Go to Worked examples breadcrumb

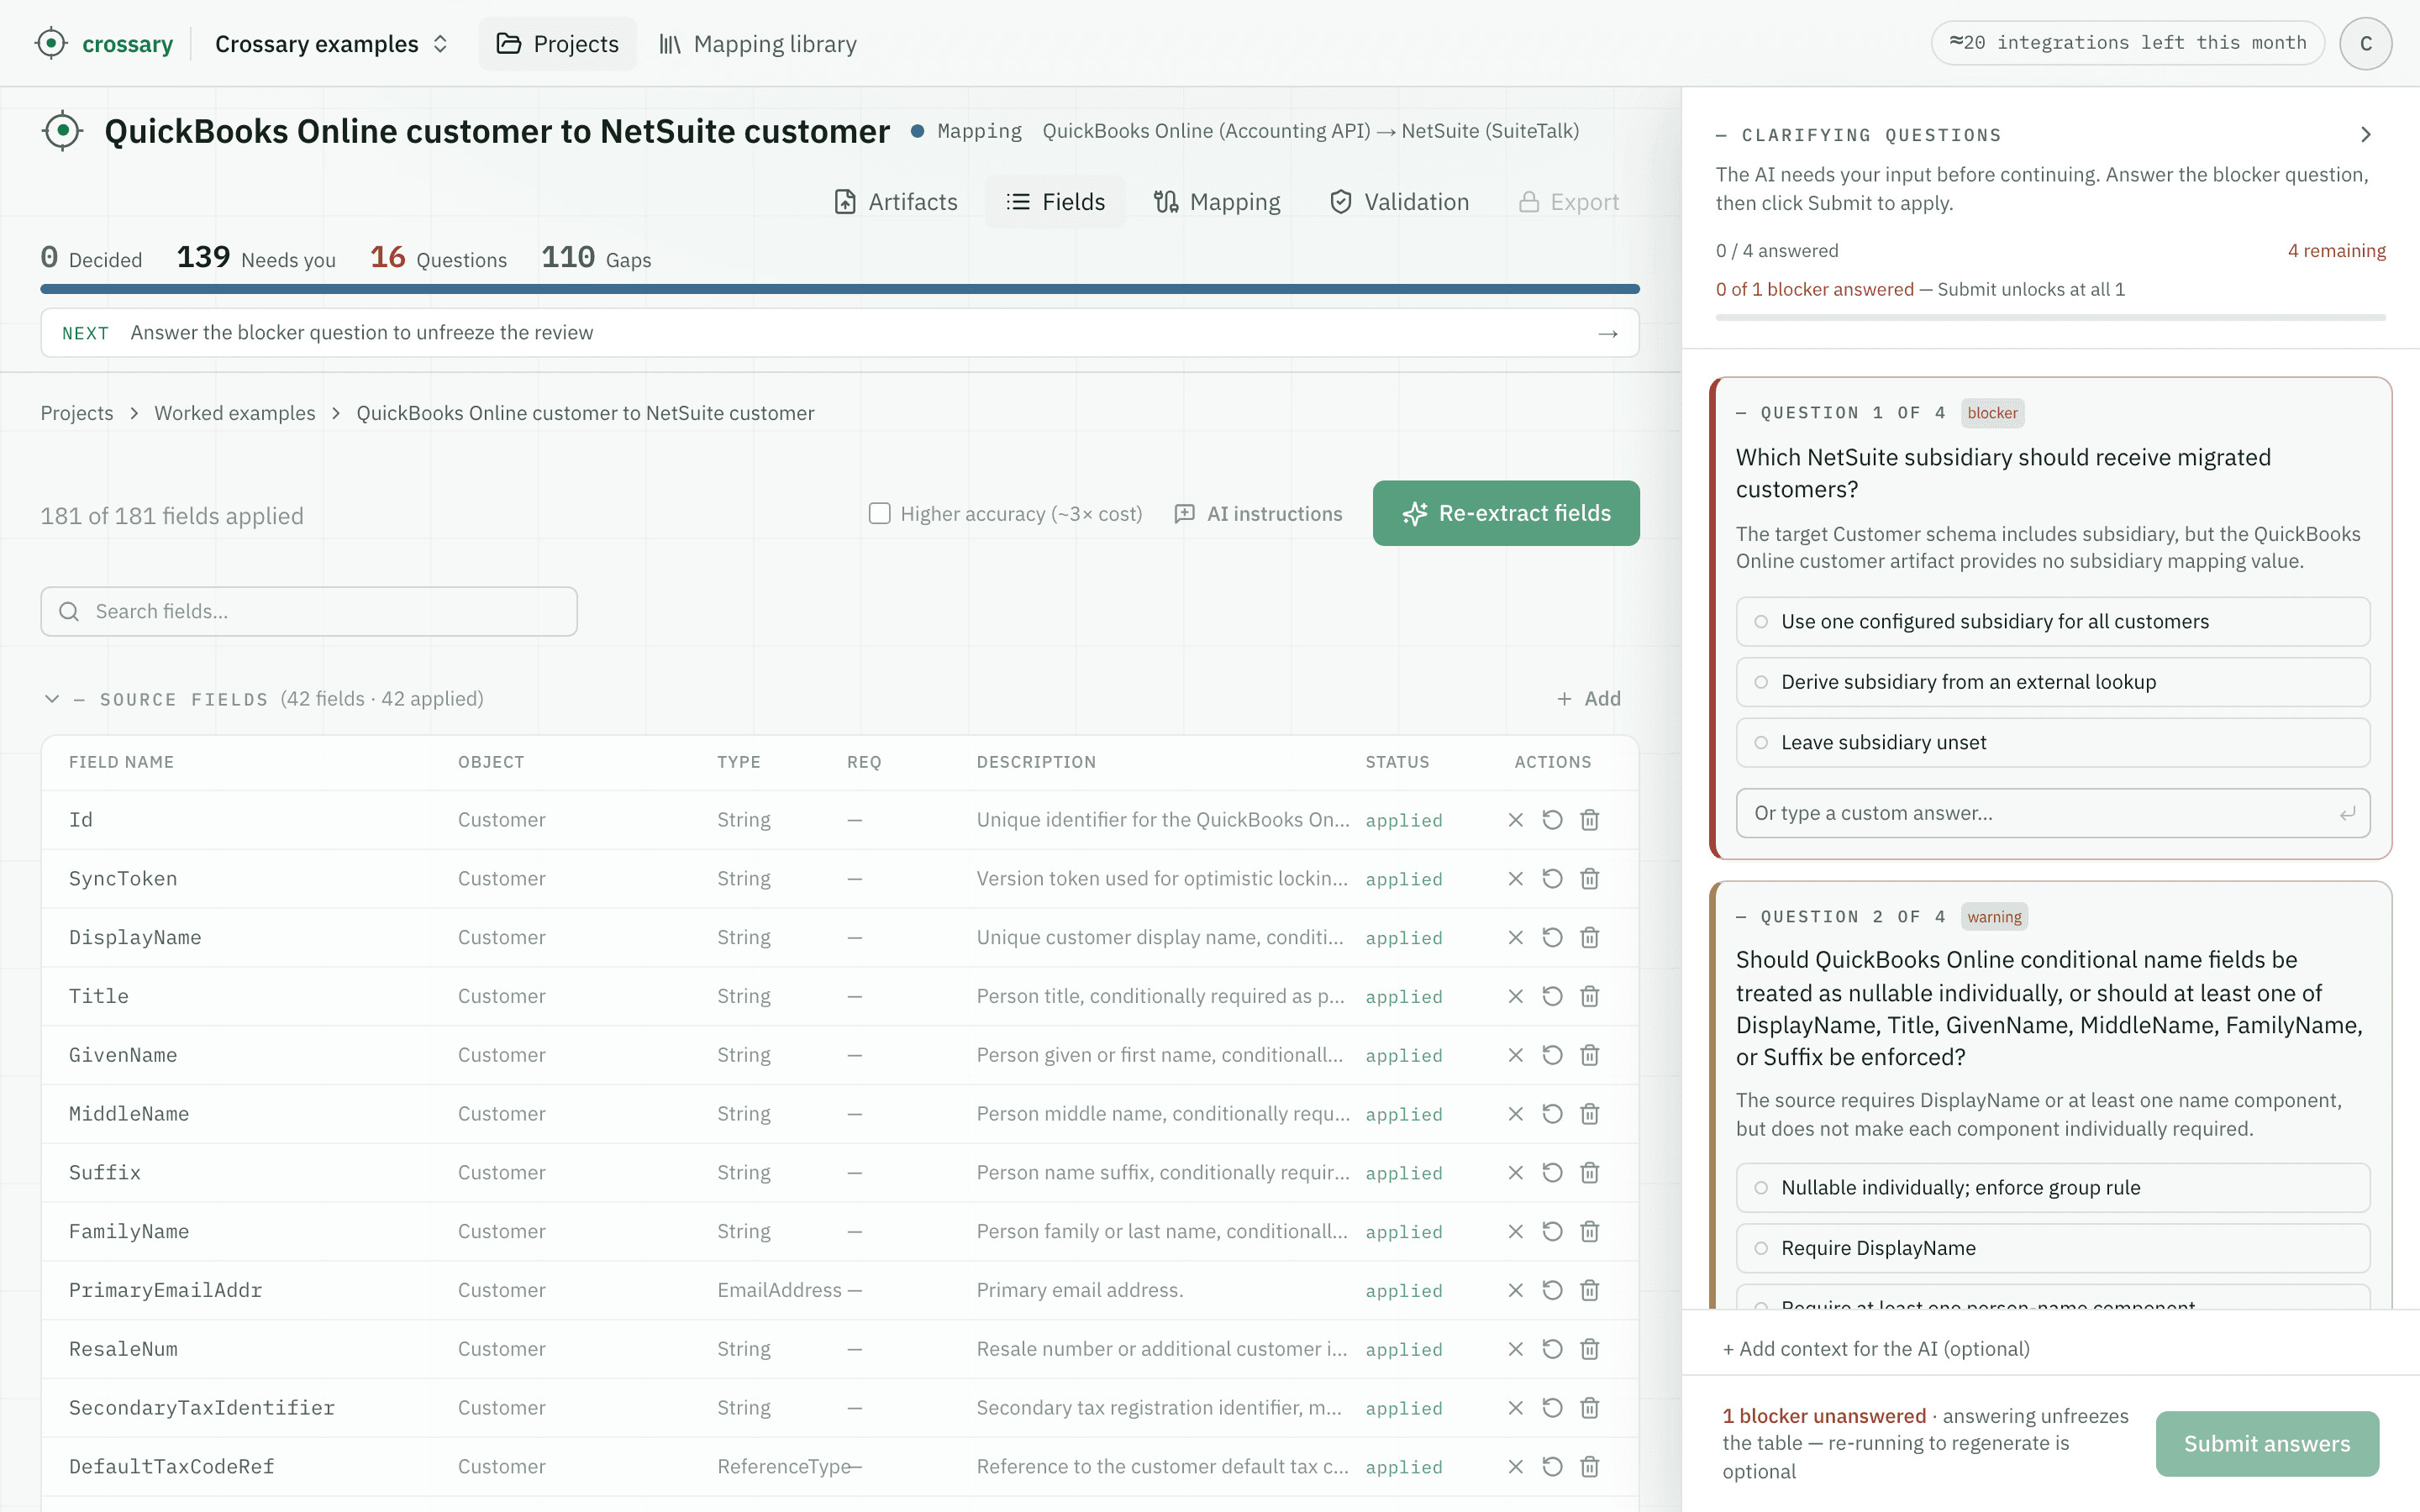(234, 413)
